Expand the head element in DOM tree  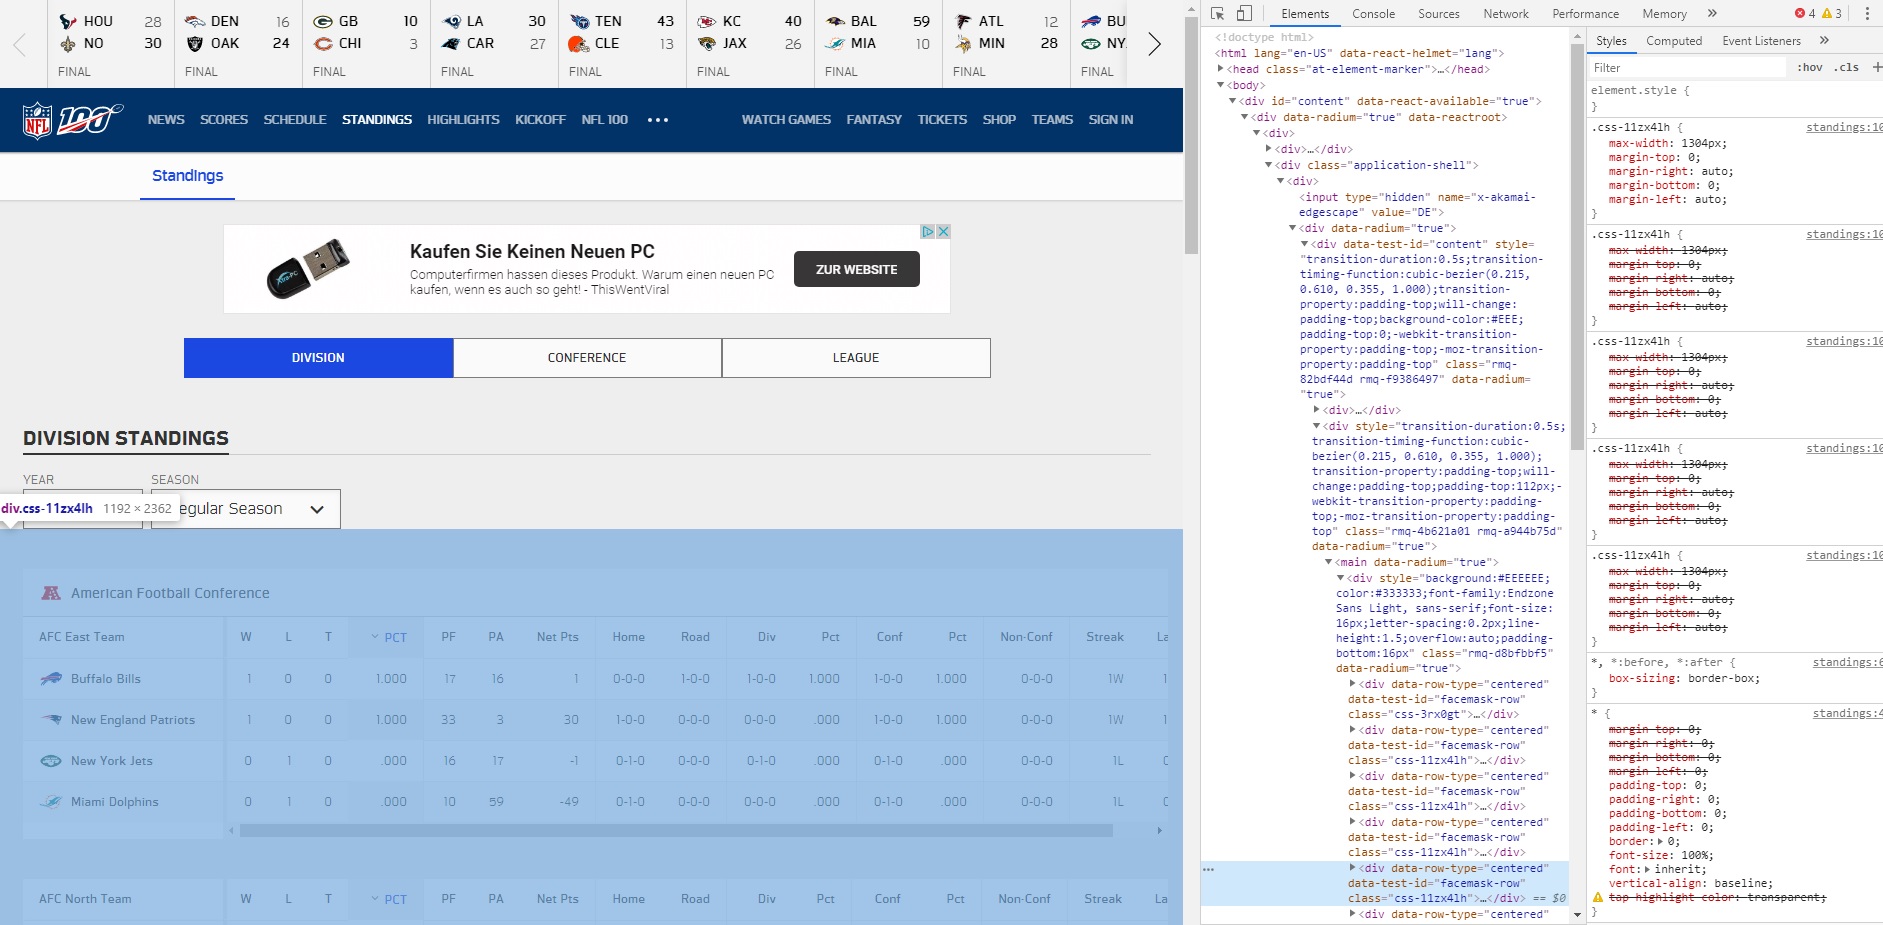tap(1220, 69)
